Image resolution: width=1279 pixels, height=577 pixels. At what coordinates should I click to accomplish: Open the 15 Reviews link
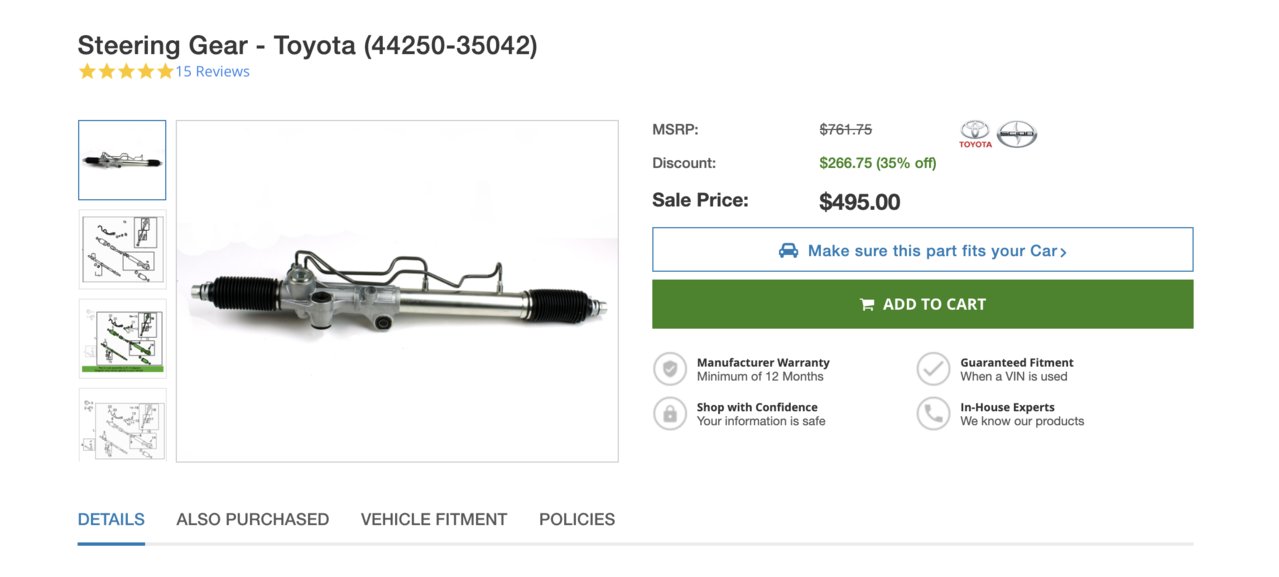coord(212,71)
